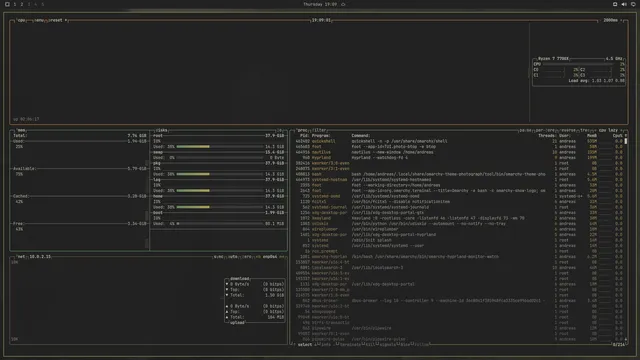Click left arrow before cpu lazy sorting
The image size is (640, 360).
(596, 130)
